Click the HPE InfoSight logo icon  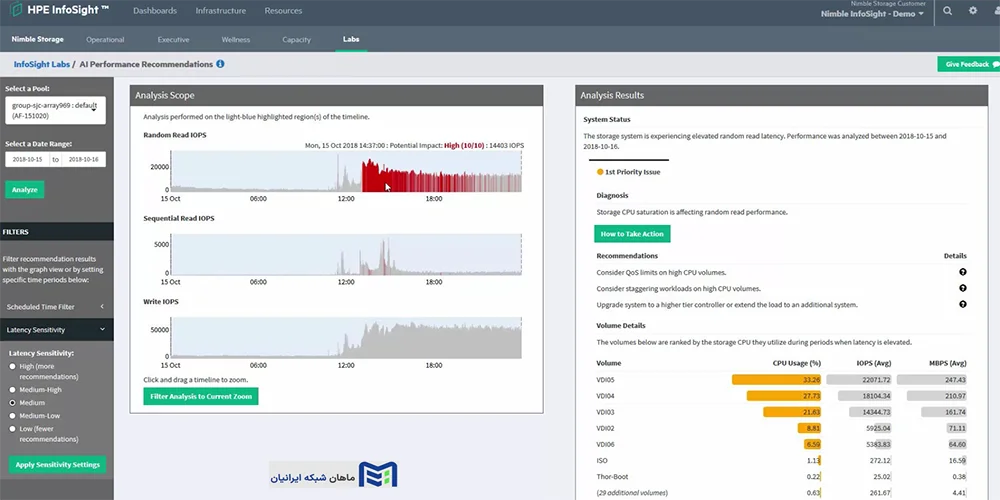point(16,10)
